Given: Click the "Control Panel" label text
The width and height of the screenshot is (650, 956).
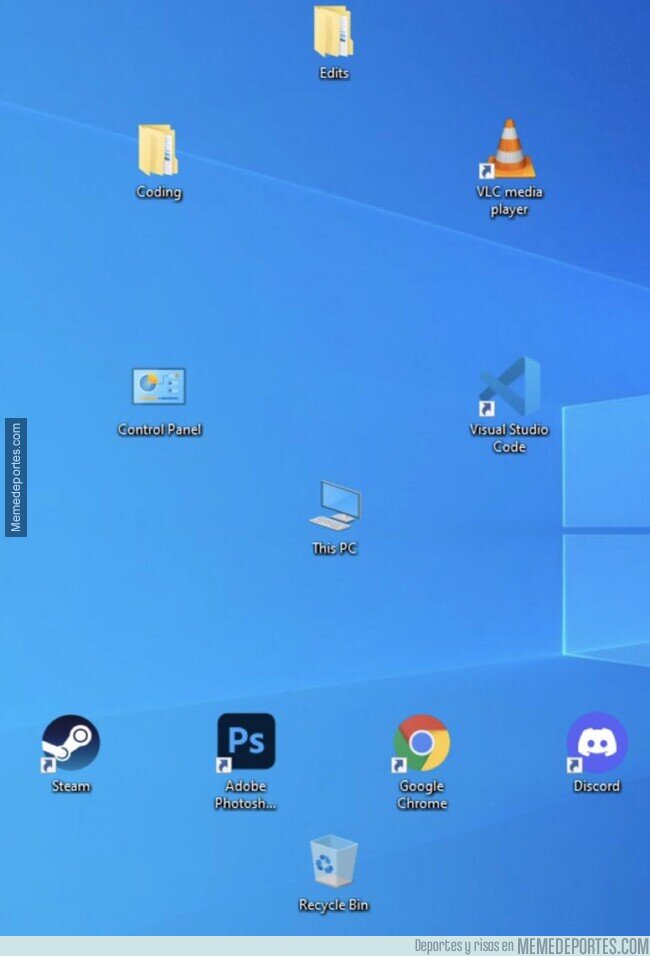Looking at the screenshot, I should point(159,429).
